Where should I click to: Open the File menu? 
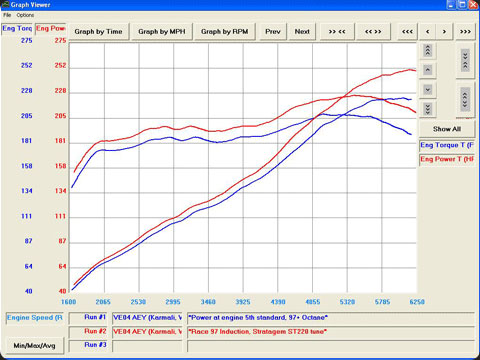(7, 15)
